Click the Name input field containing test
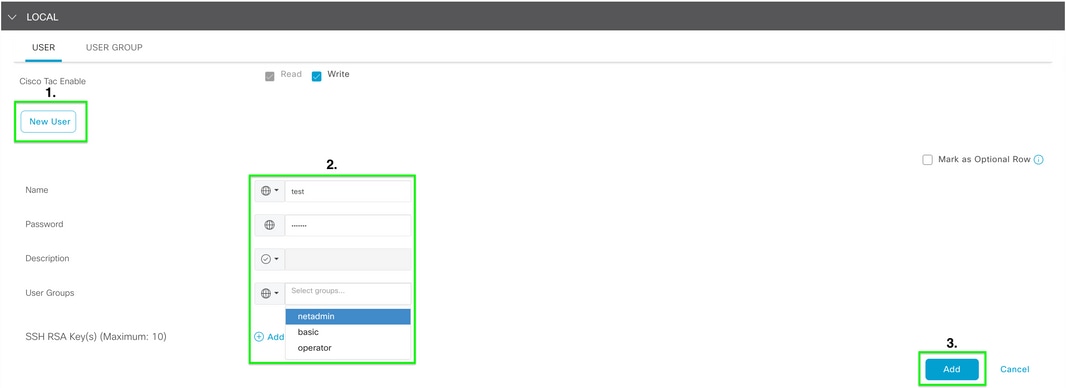This screenshot has width=1066, height=388. click(x=348, y=191)
